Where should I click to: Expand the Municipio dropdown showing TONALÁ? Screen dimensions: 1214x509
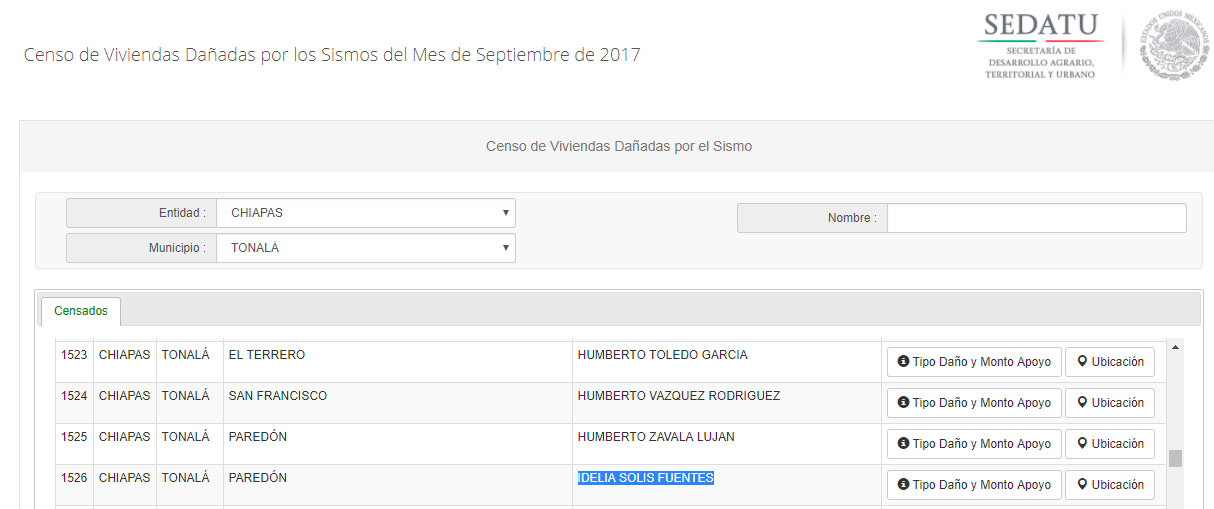pos(366,248)
